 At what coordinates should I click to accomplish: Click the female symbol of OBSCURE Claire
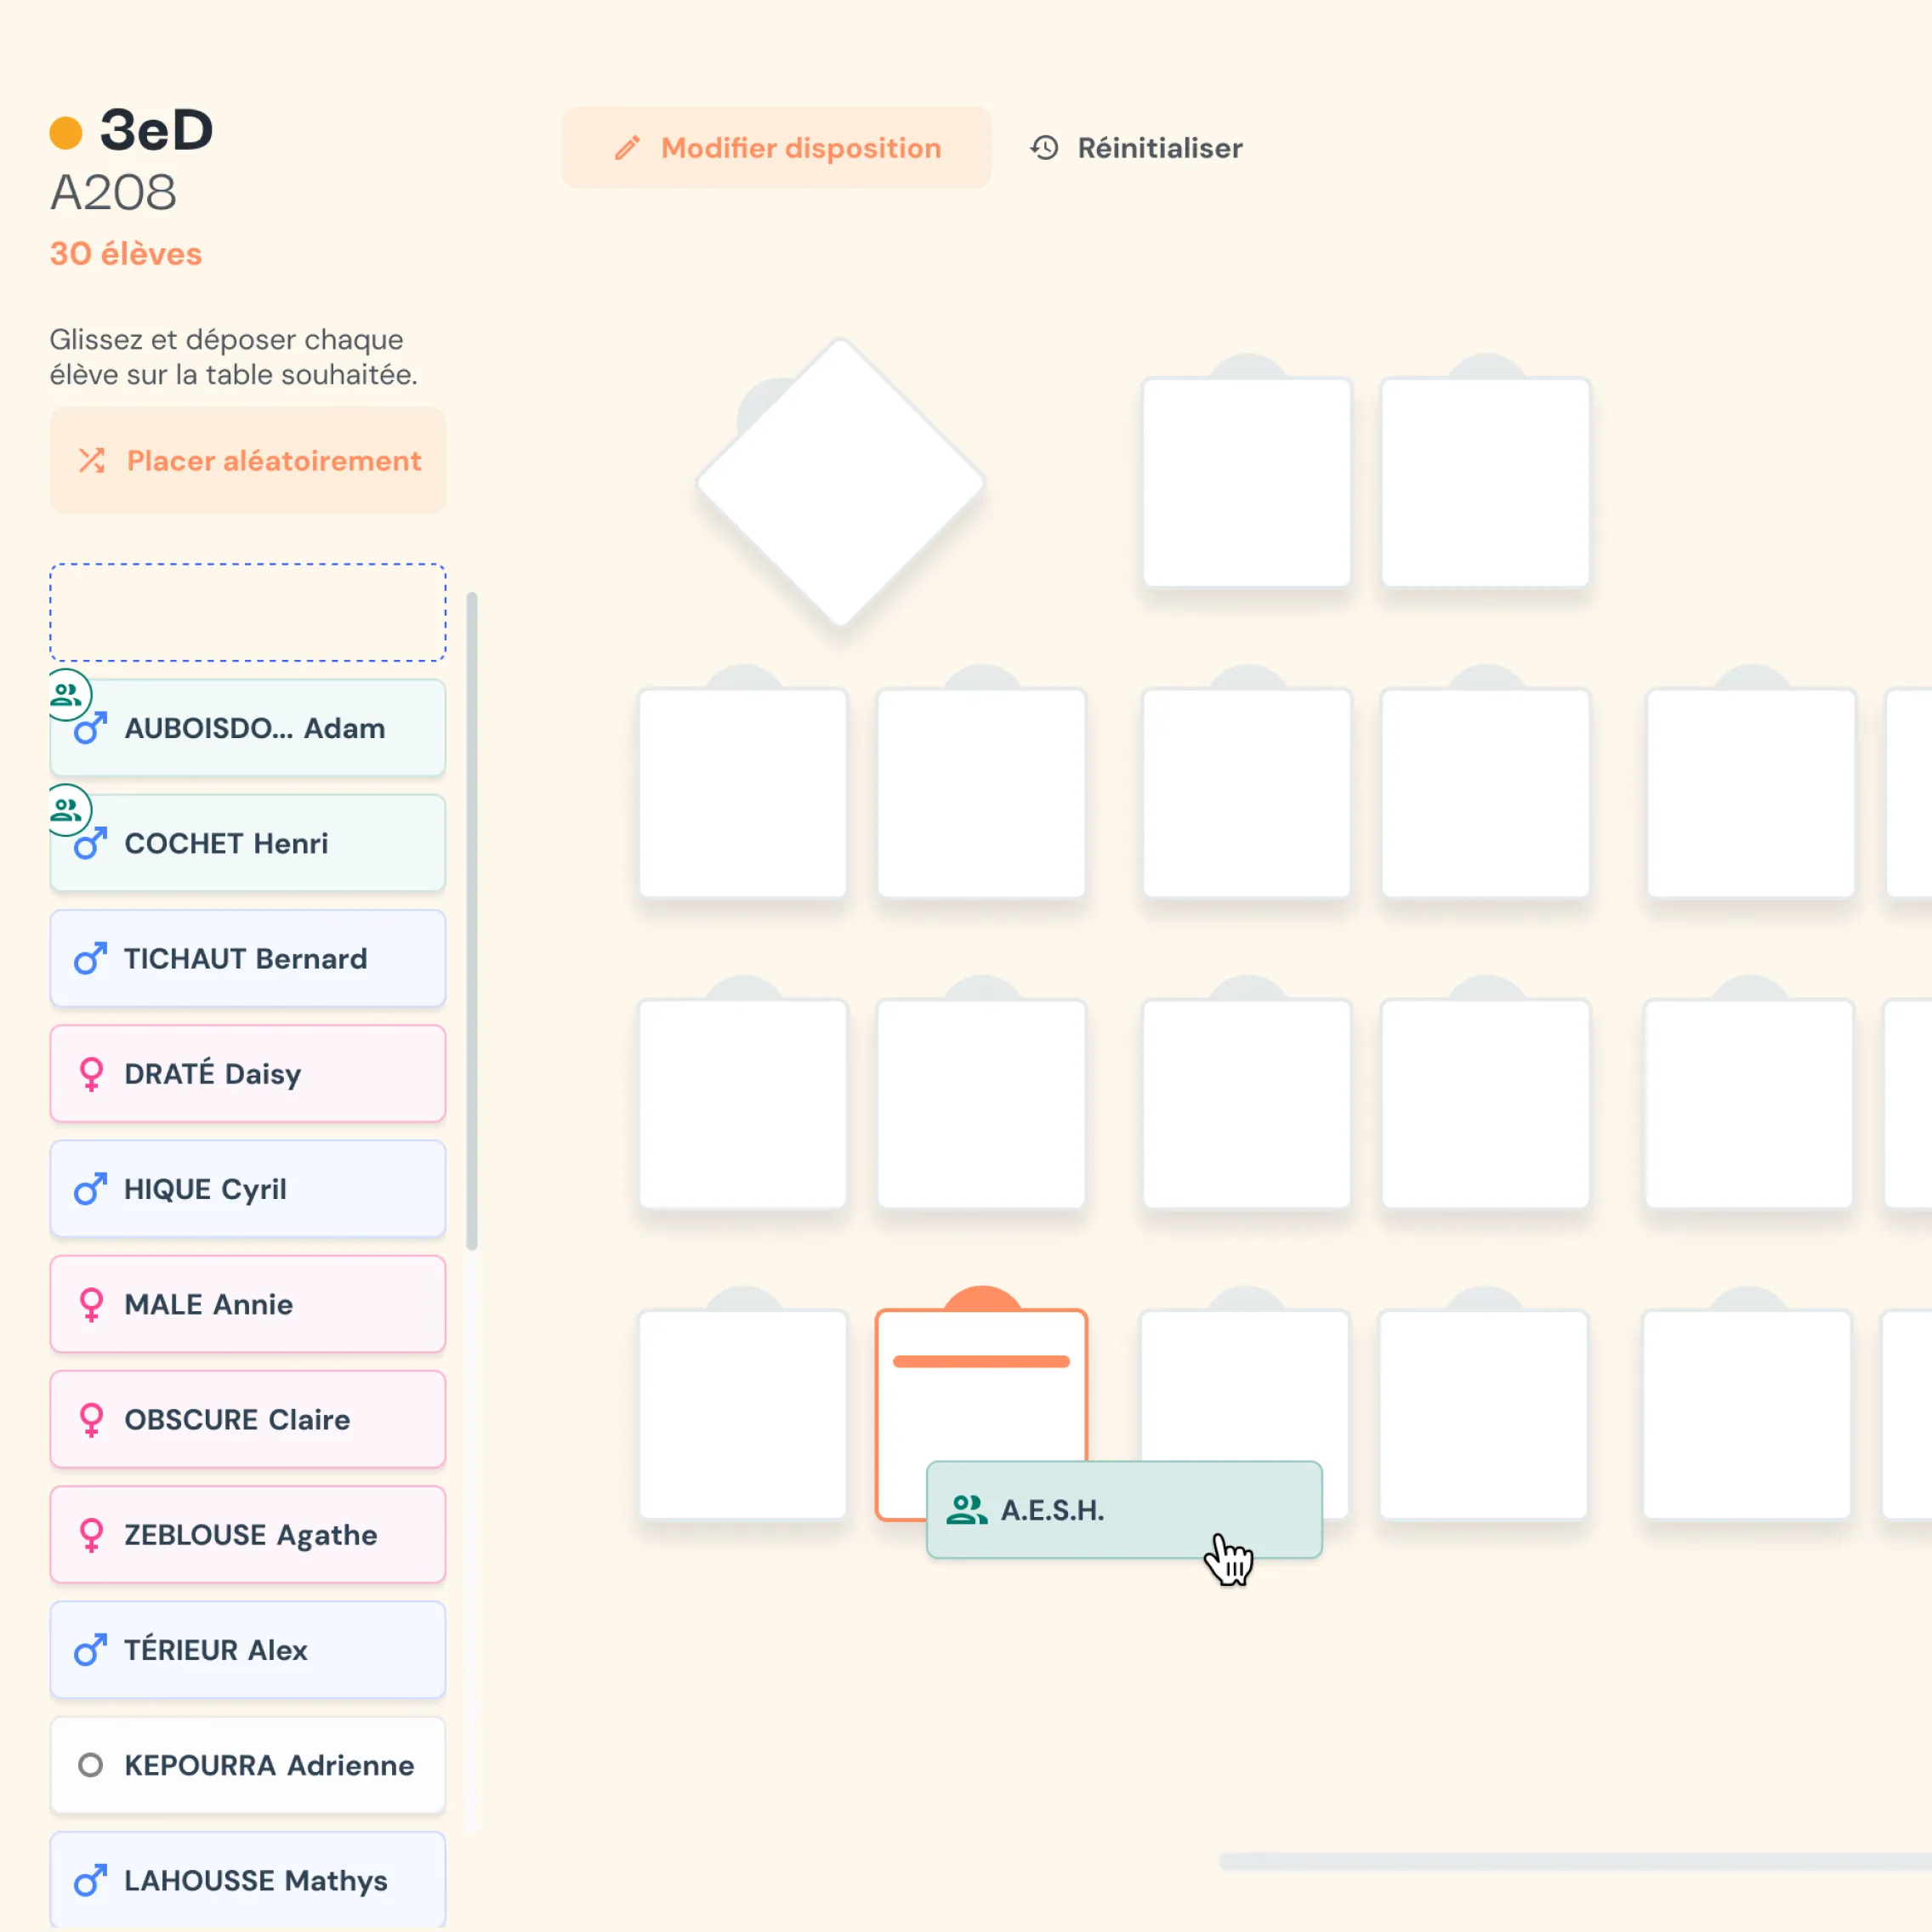click(91, 1420)
